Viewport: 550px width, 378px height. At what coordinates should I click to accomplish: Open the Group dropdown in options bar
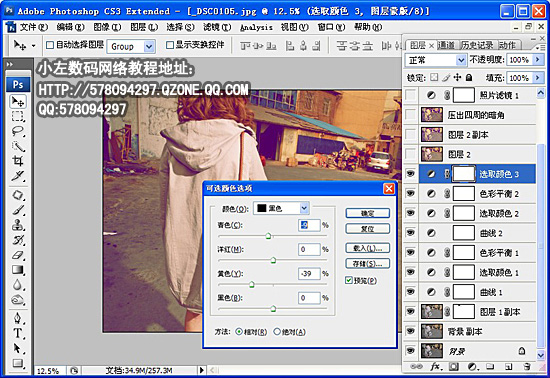[150, 46]
